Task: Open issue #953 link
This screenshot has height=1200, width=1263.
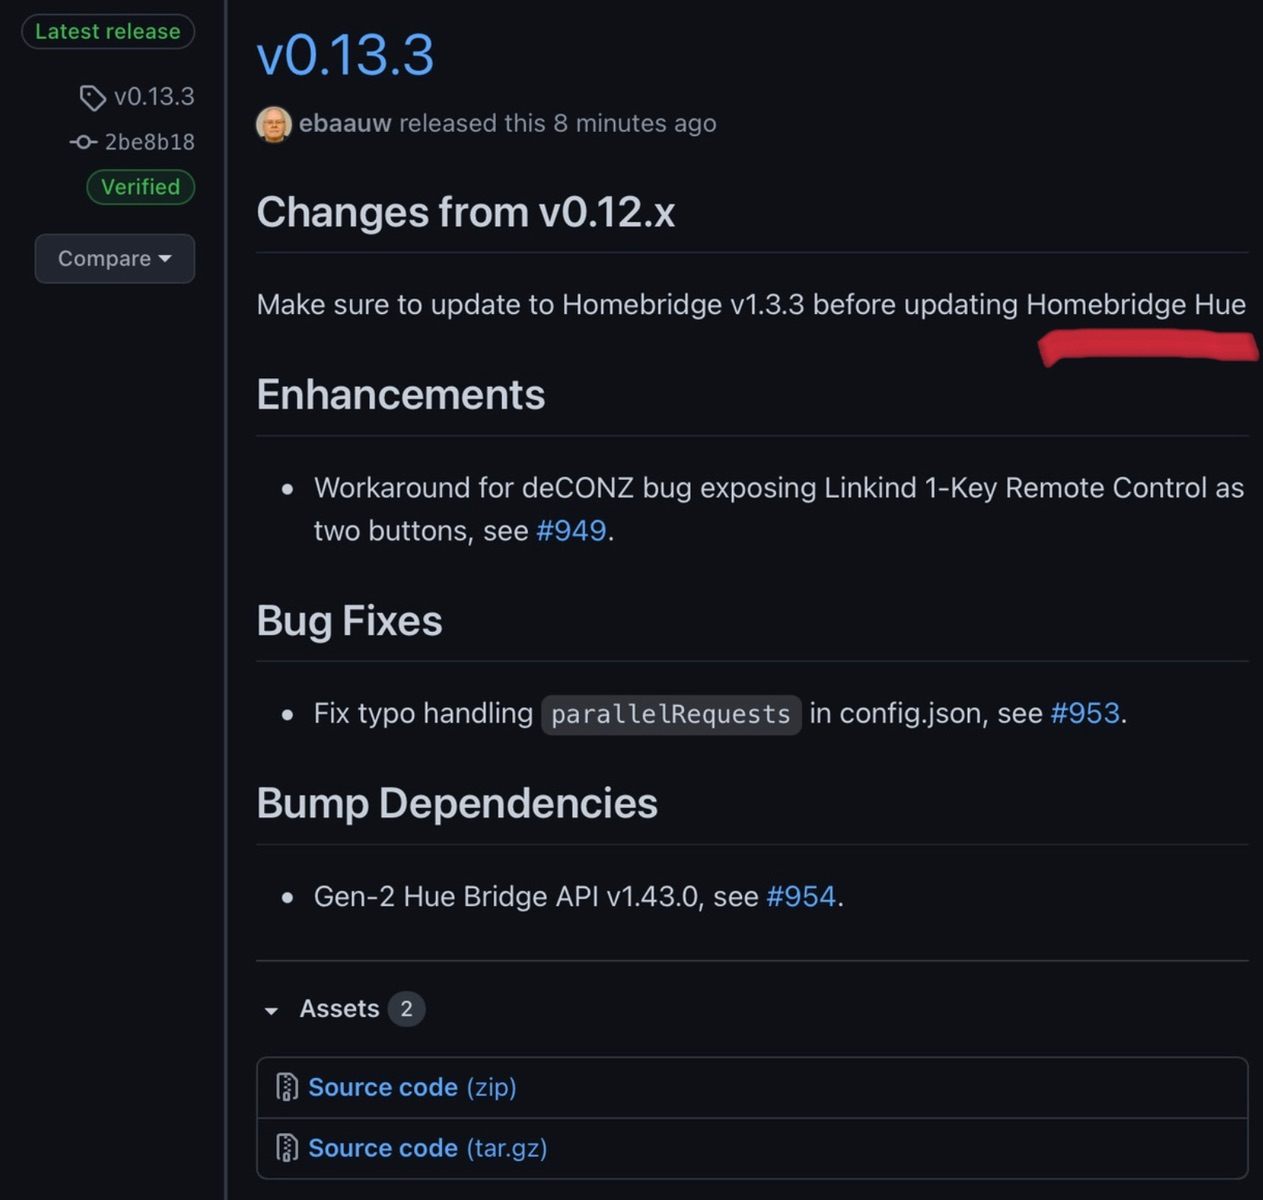Action: (x=1085, y=713)
